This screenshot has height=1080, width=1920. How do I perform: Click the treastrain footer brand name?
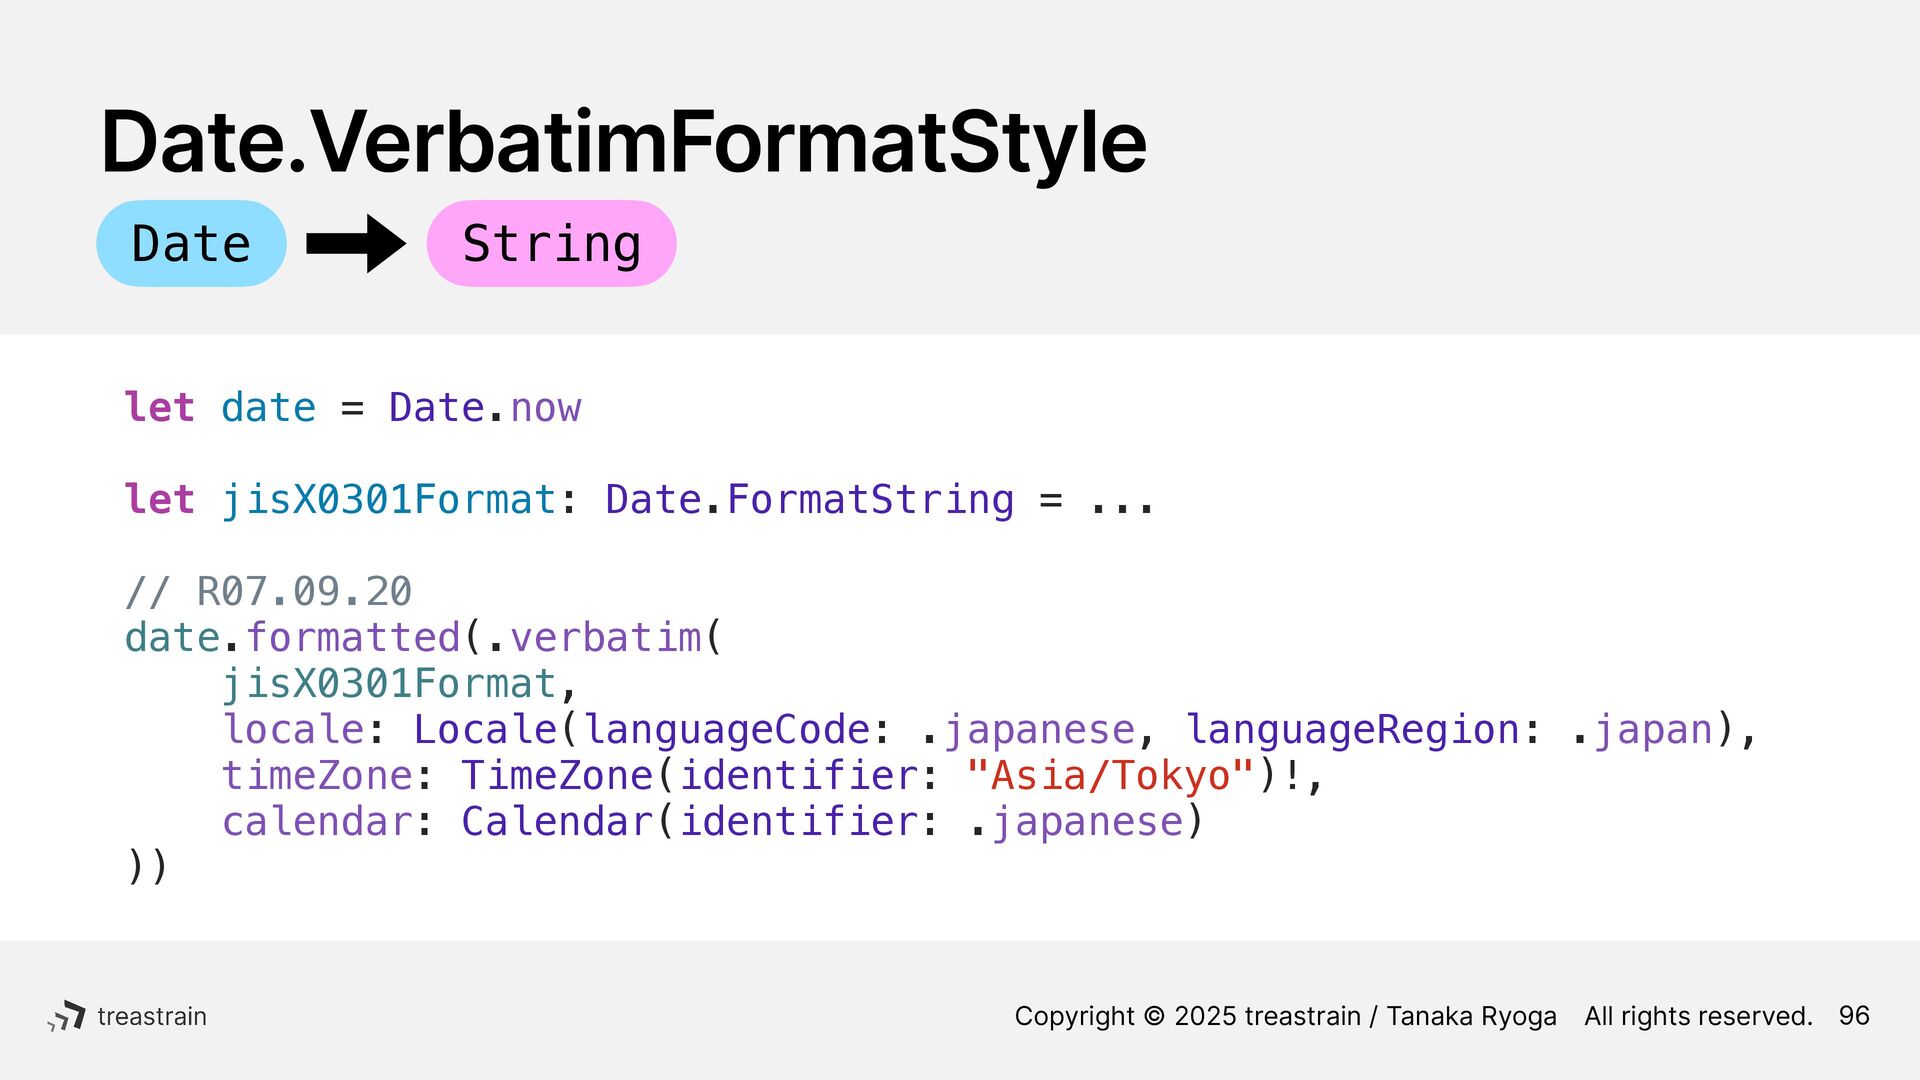[152, 1016]
